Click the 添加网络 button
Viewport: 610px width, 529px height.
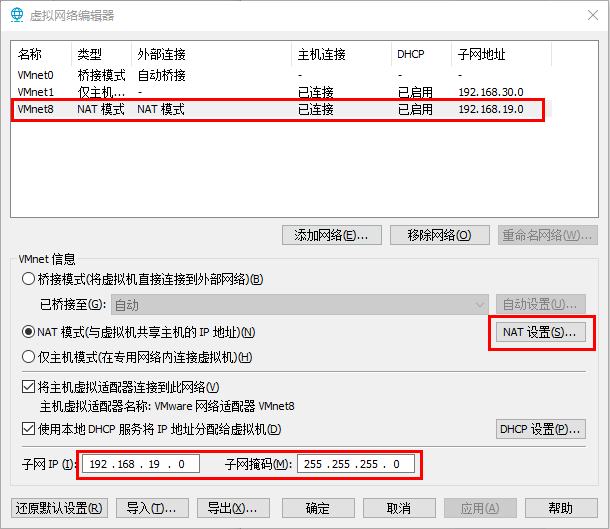pyautogui.click(x=331, y=235)
